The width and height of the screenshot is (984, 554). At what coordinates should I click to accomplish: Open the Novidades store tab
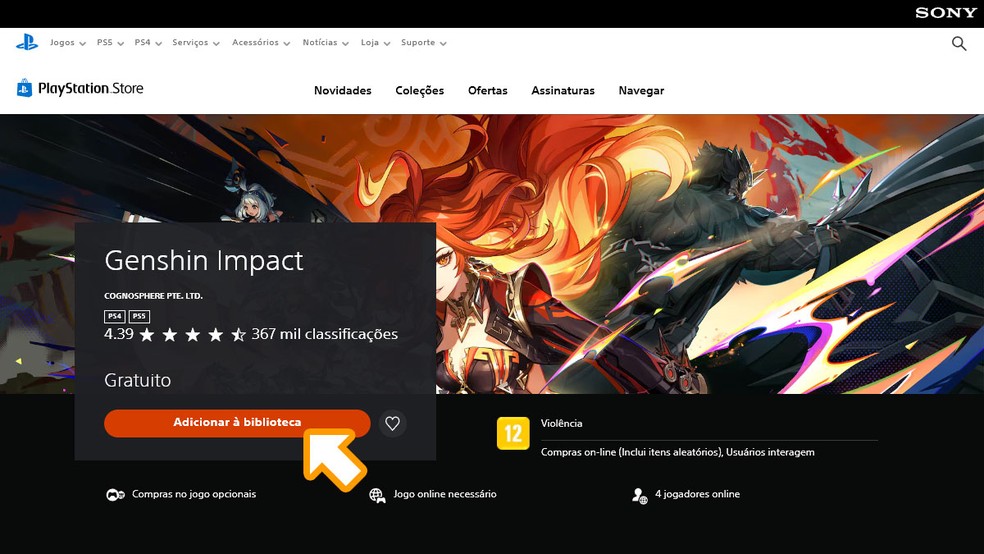tap(343, 90)
